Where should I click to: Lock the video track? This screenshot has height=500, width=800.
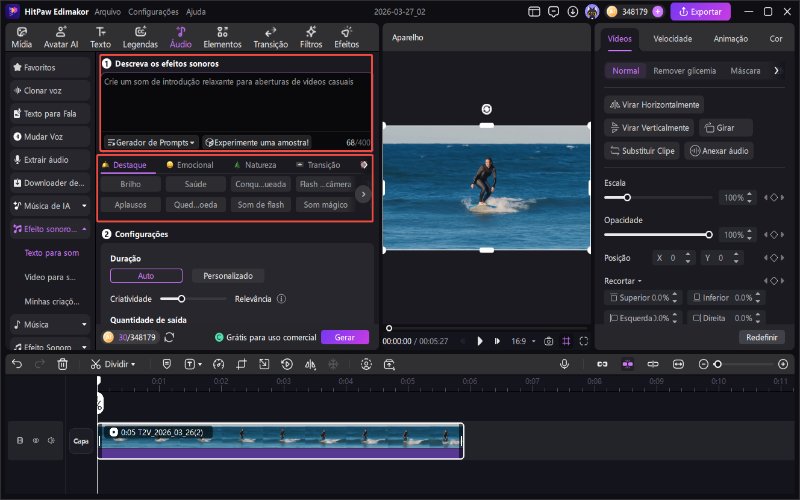click(20, 440)
